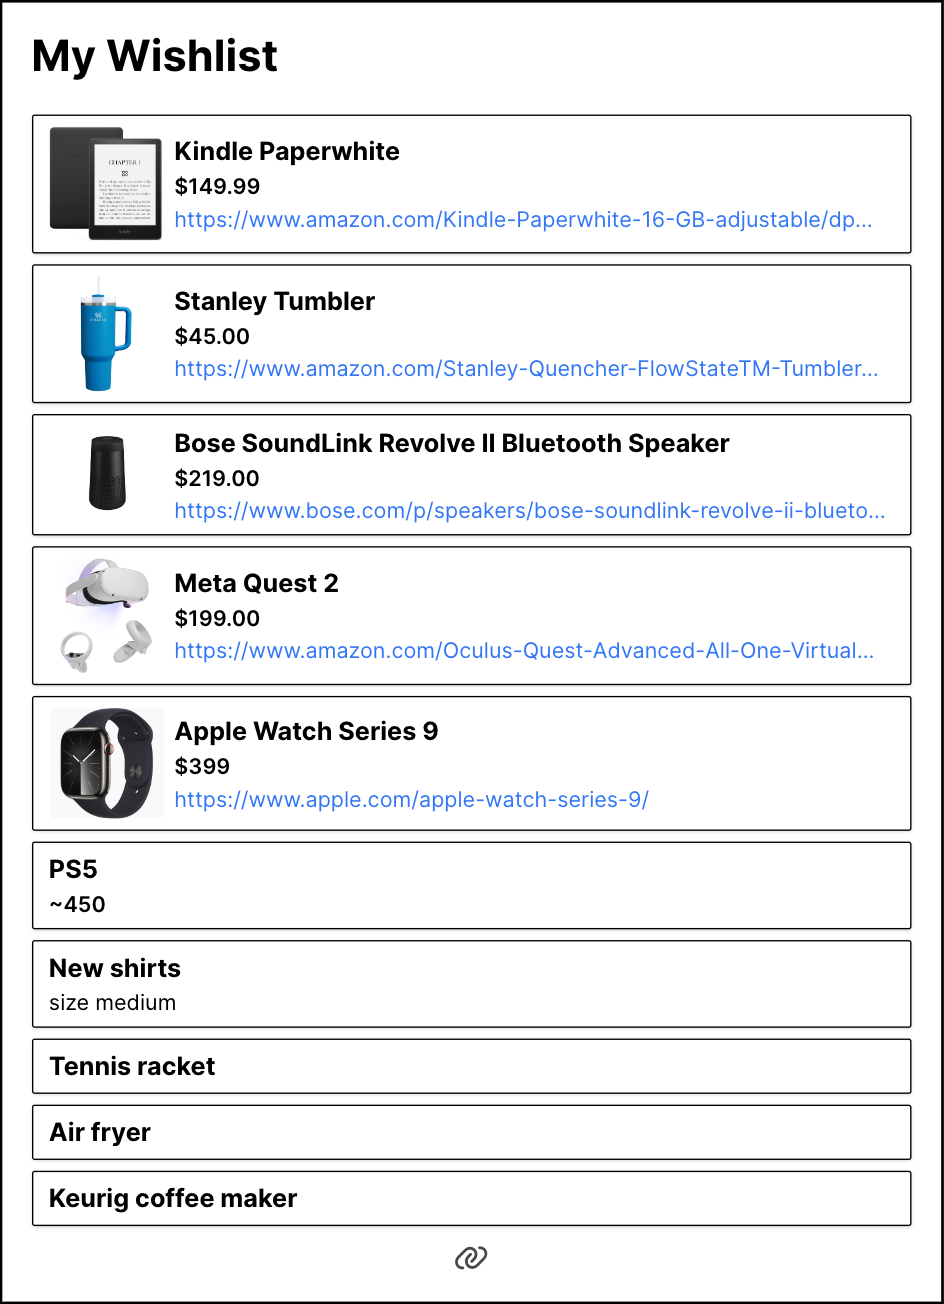
Task: Click the Apple Watch Series 9 title
Action: click(306, 731)
